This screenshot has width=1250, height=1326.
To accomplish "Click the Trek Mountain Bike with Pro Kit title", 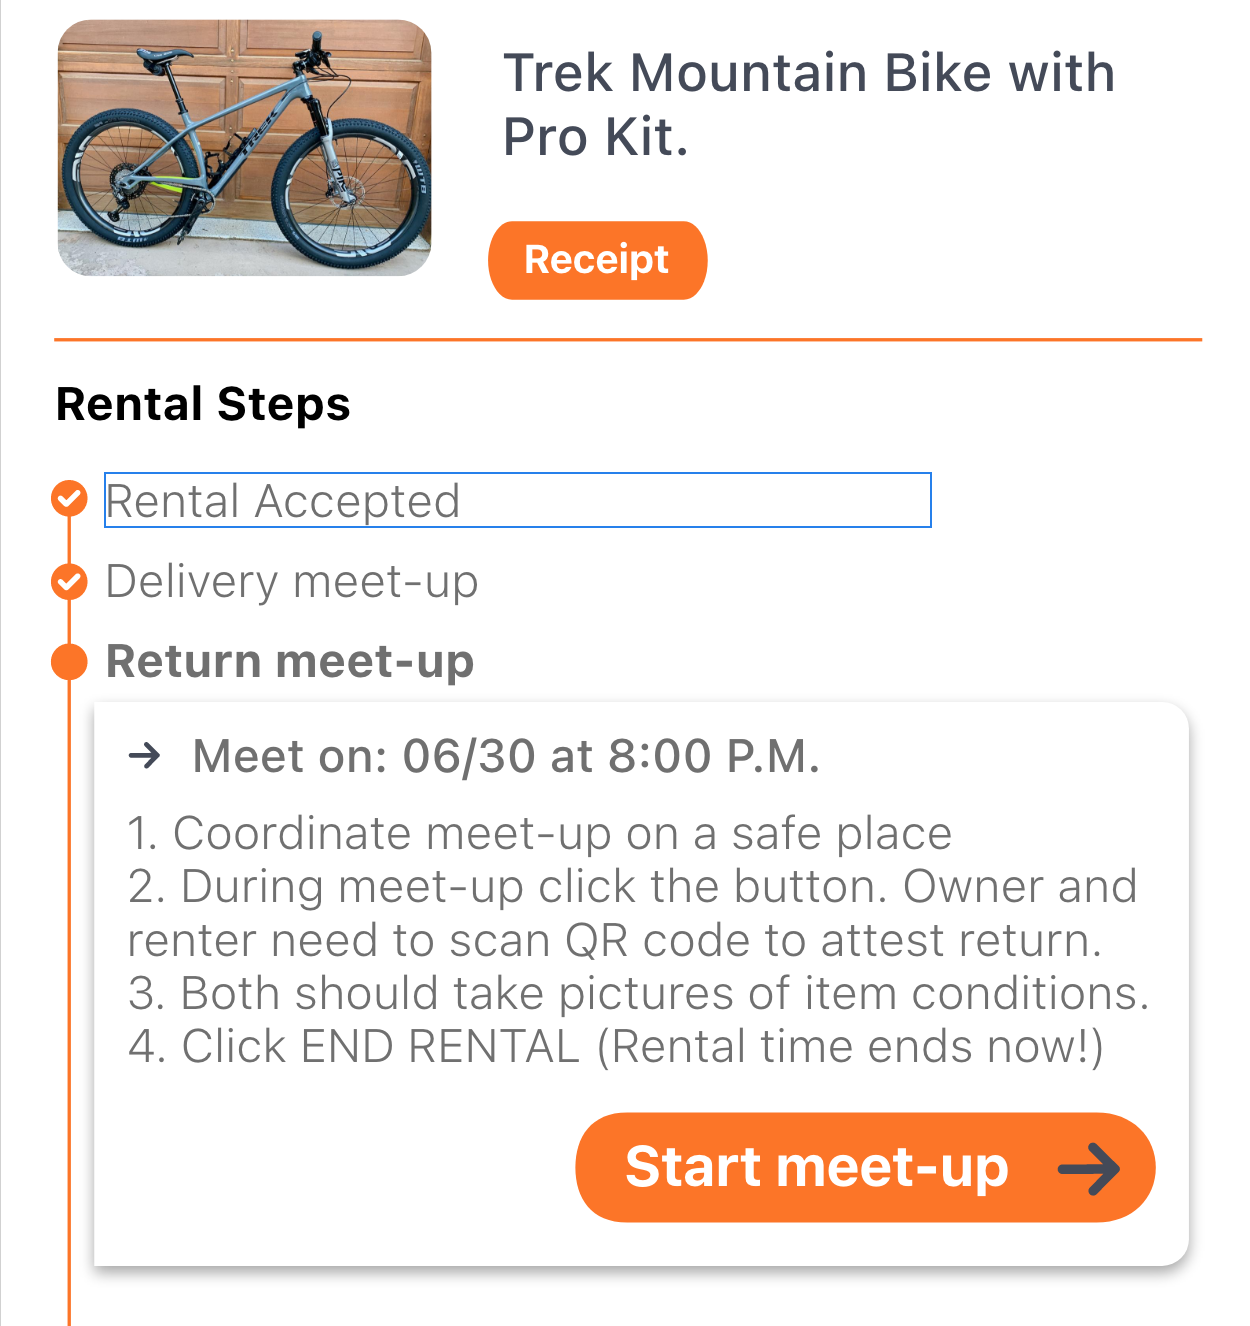I will [x=809, y=105].
